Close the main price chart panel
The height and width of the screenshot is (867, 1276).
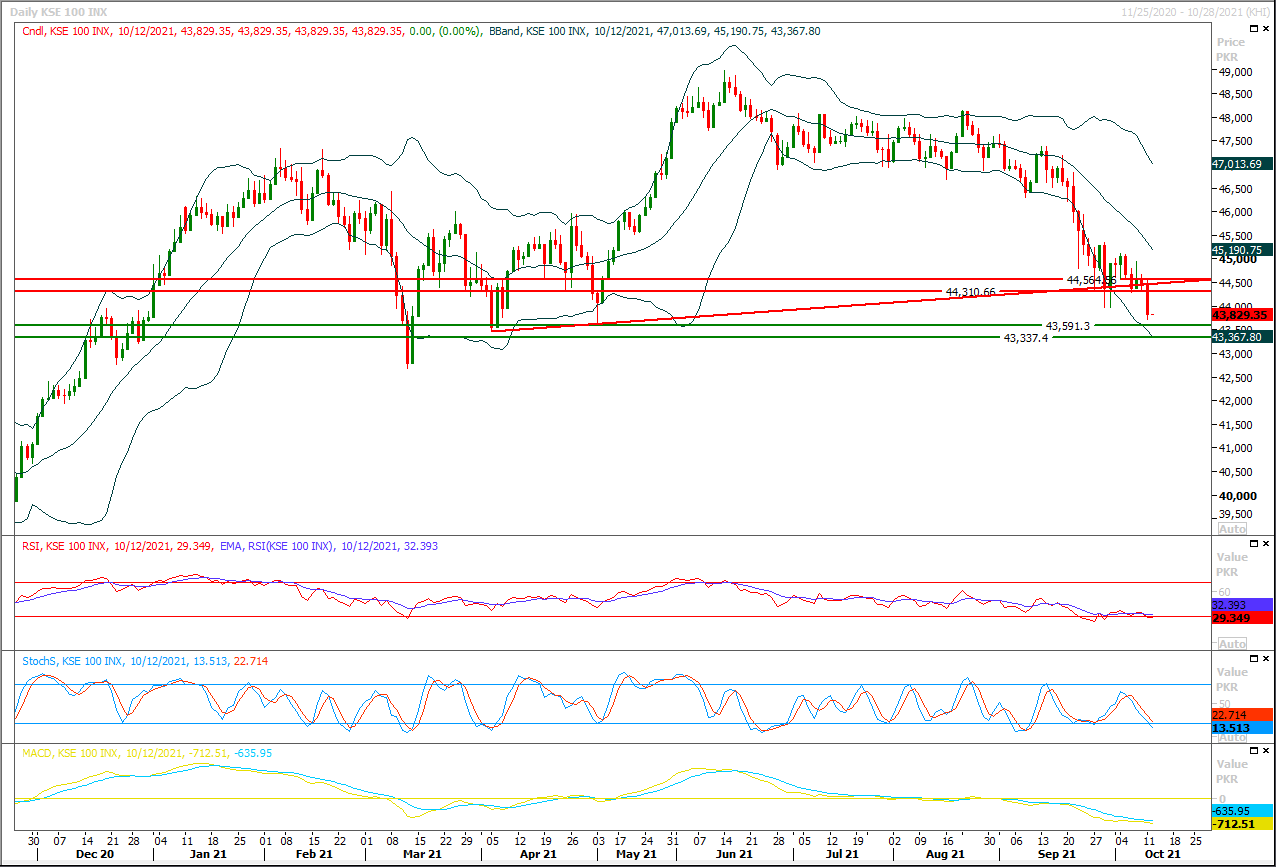click(1267, 30)
